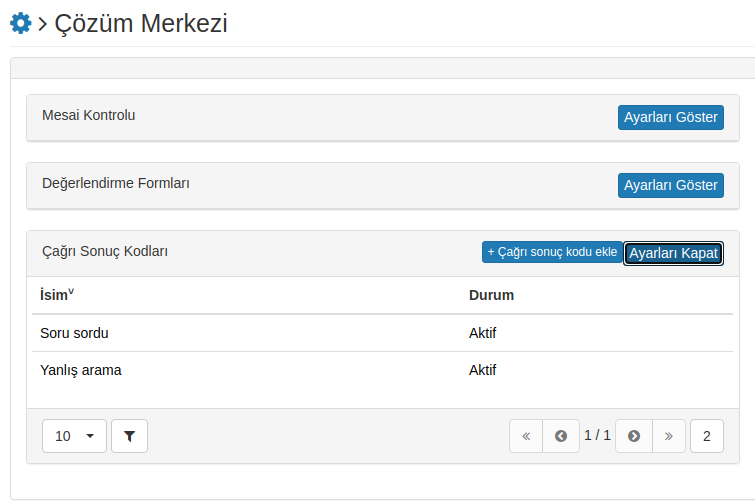Click the settings gear icon in breadcrumb

tap(21, 23)
